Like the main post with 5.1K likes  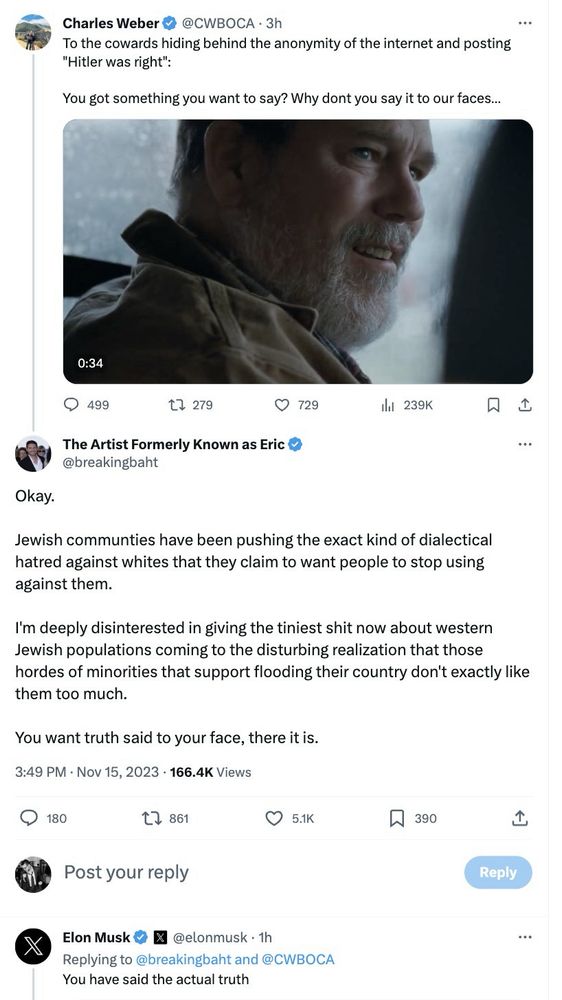pos(290,818)
